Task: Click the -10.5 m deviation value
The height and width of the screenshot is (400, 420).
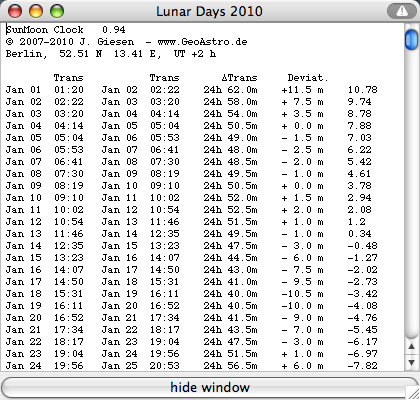Action: click(302, 294)
